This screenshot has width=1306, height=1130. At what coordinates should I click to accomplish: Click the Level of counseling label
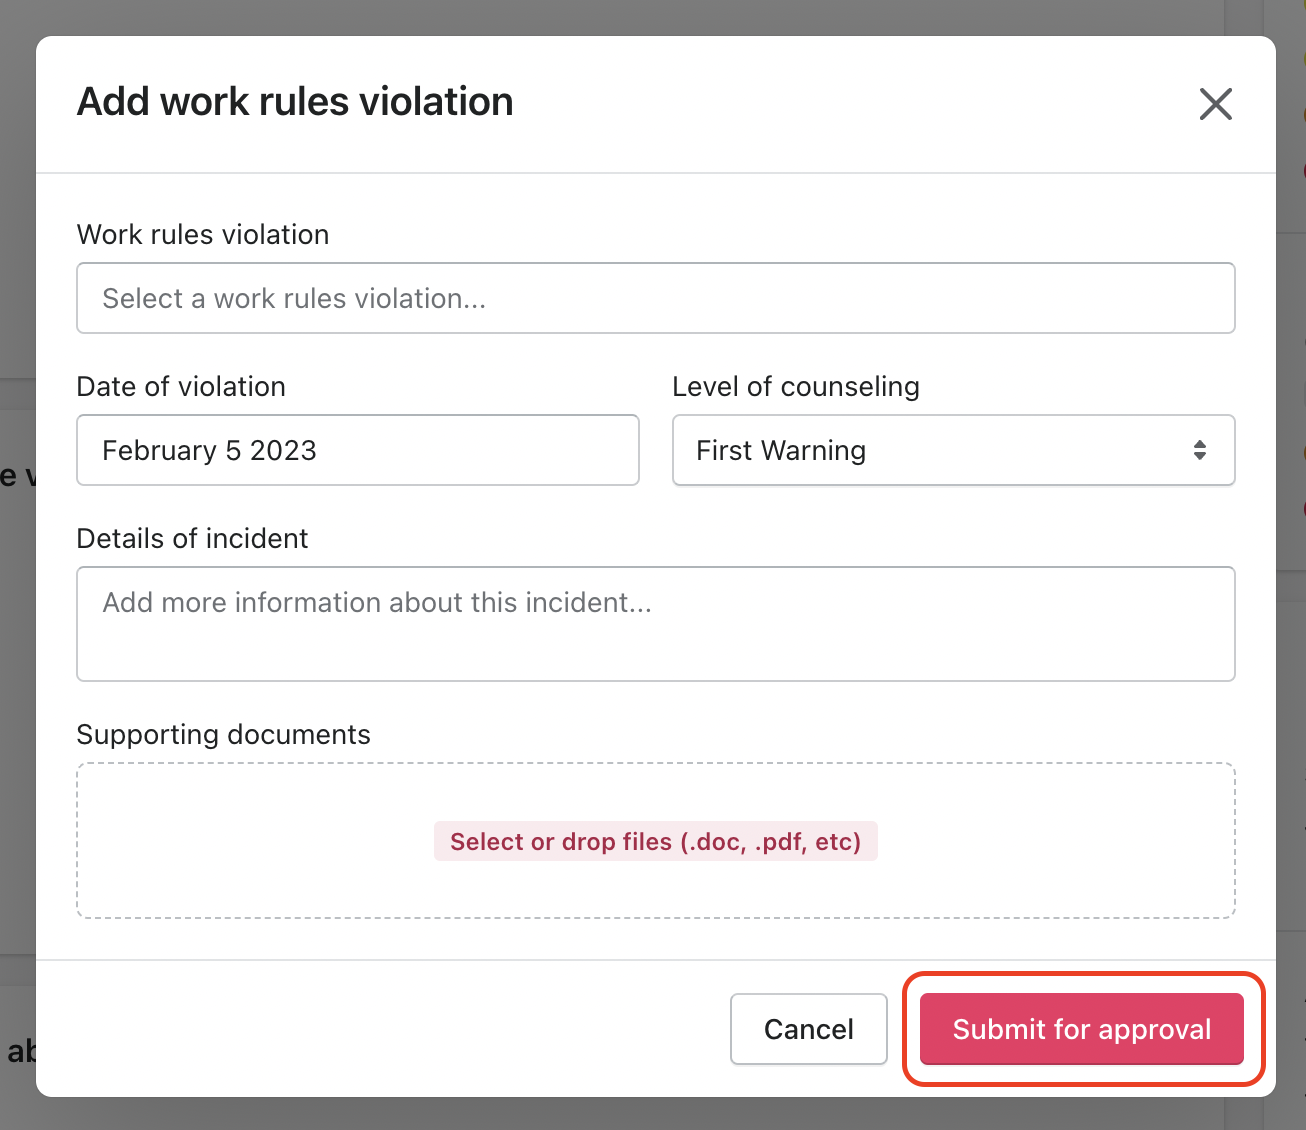(x=795, y=386)
